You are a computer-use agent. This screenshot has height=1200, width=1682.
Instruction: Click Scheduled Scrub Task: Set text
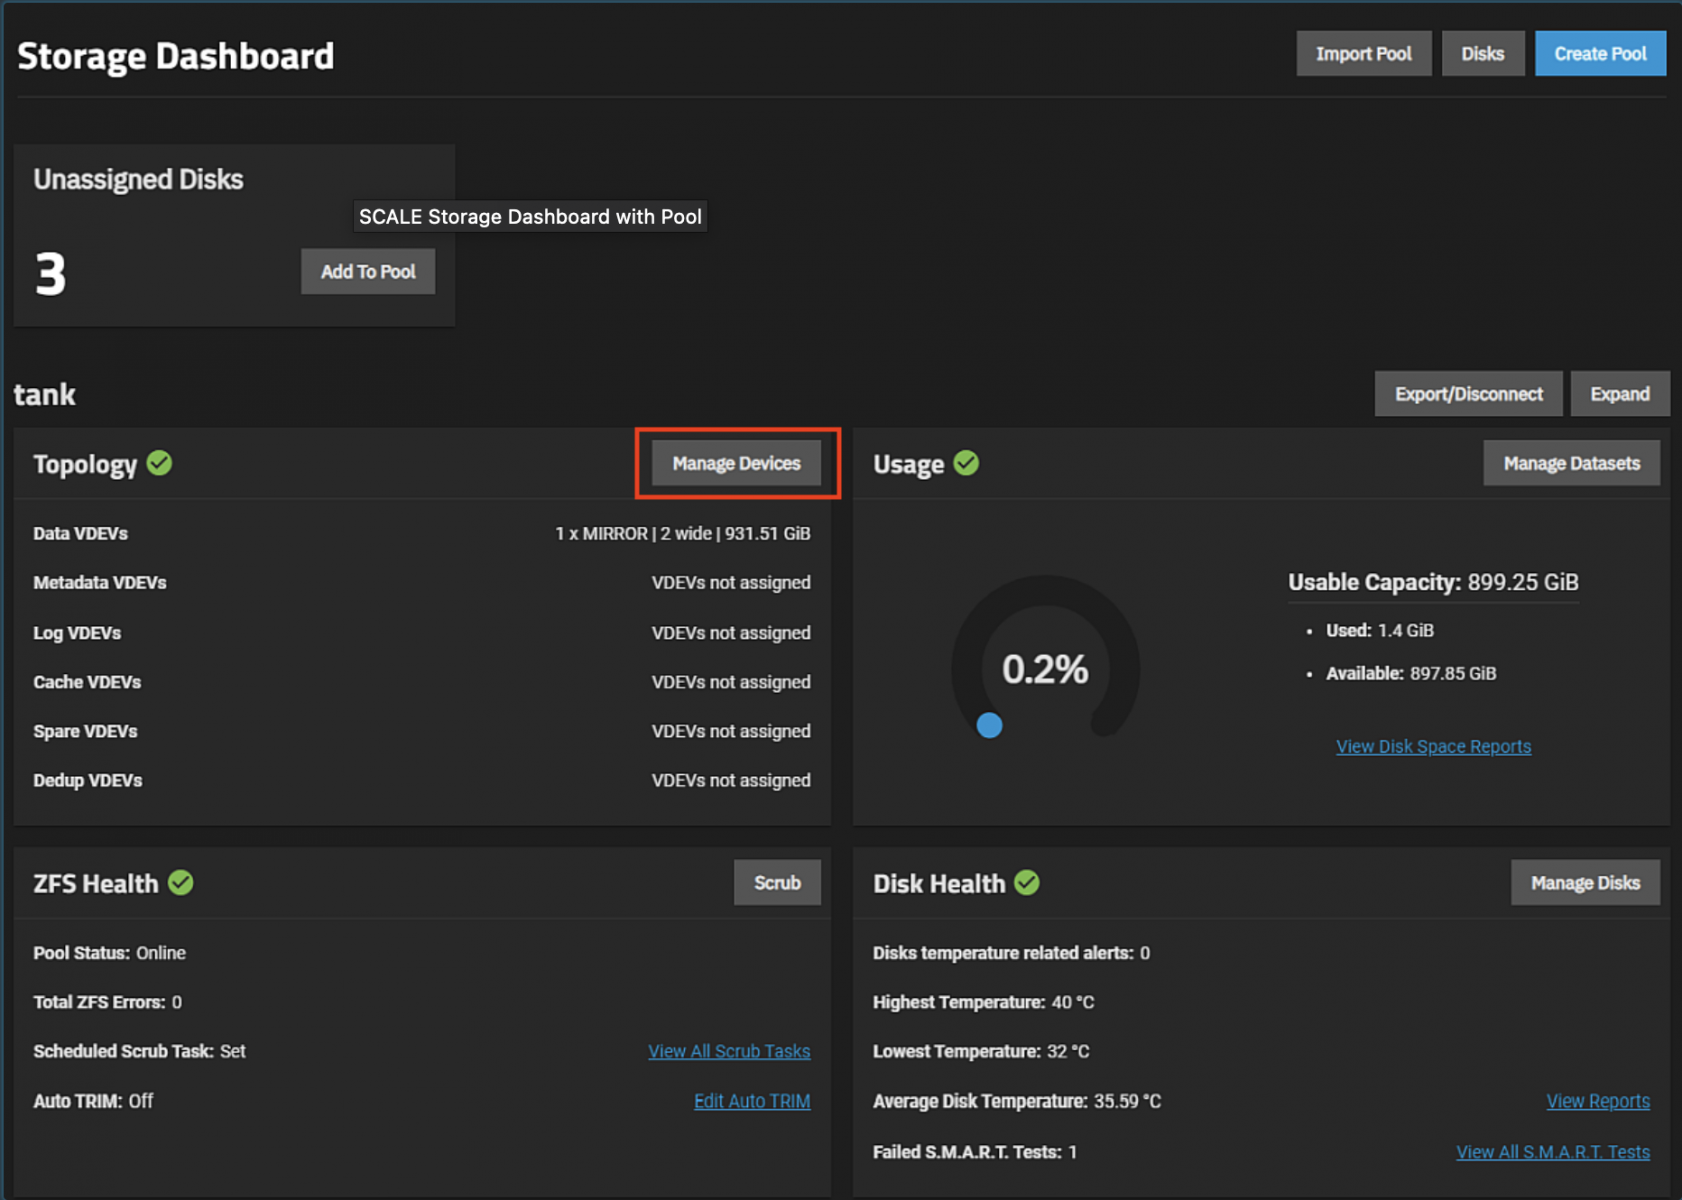(139, 1051)
